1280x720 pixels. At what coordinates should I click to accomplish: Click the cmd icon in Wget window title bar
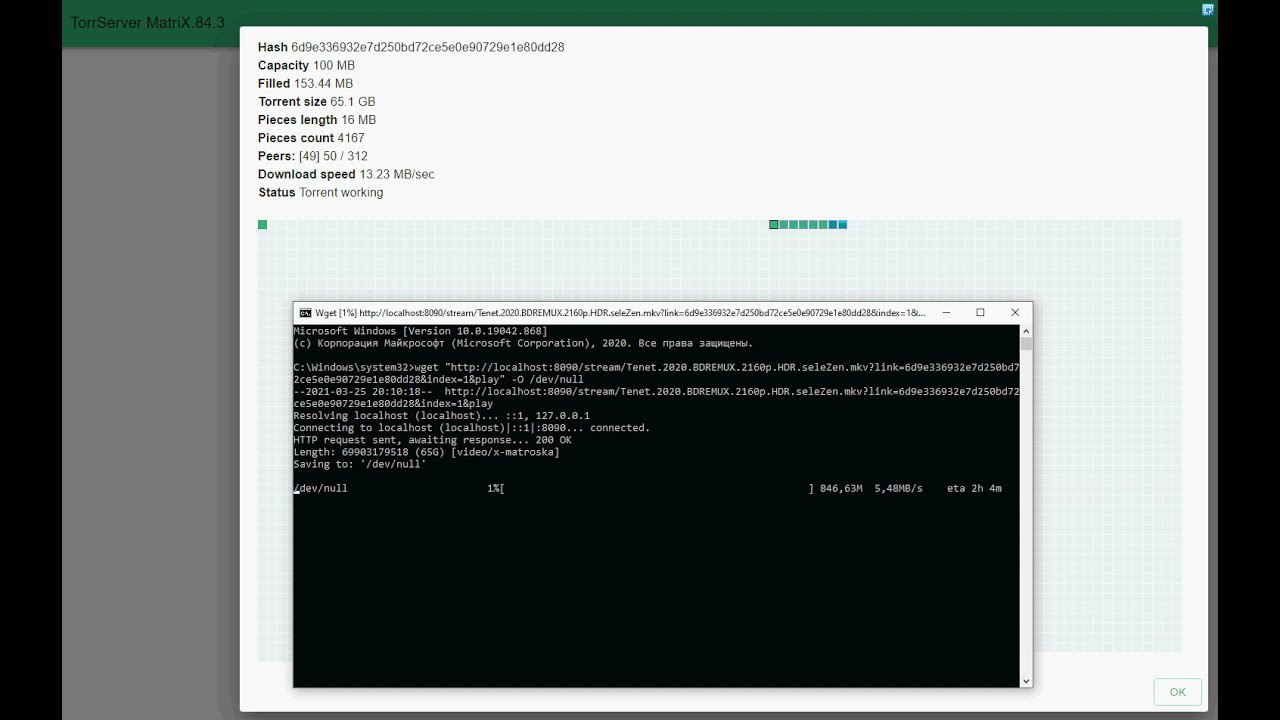306,313
